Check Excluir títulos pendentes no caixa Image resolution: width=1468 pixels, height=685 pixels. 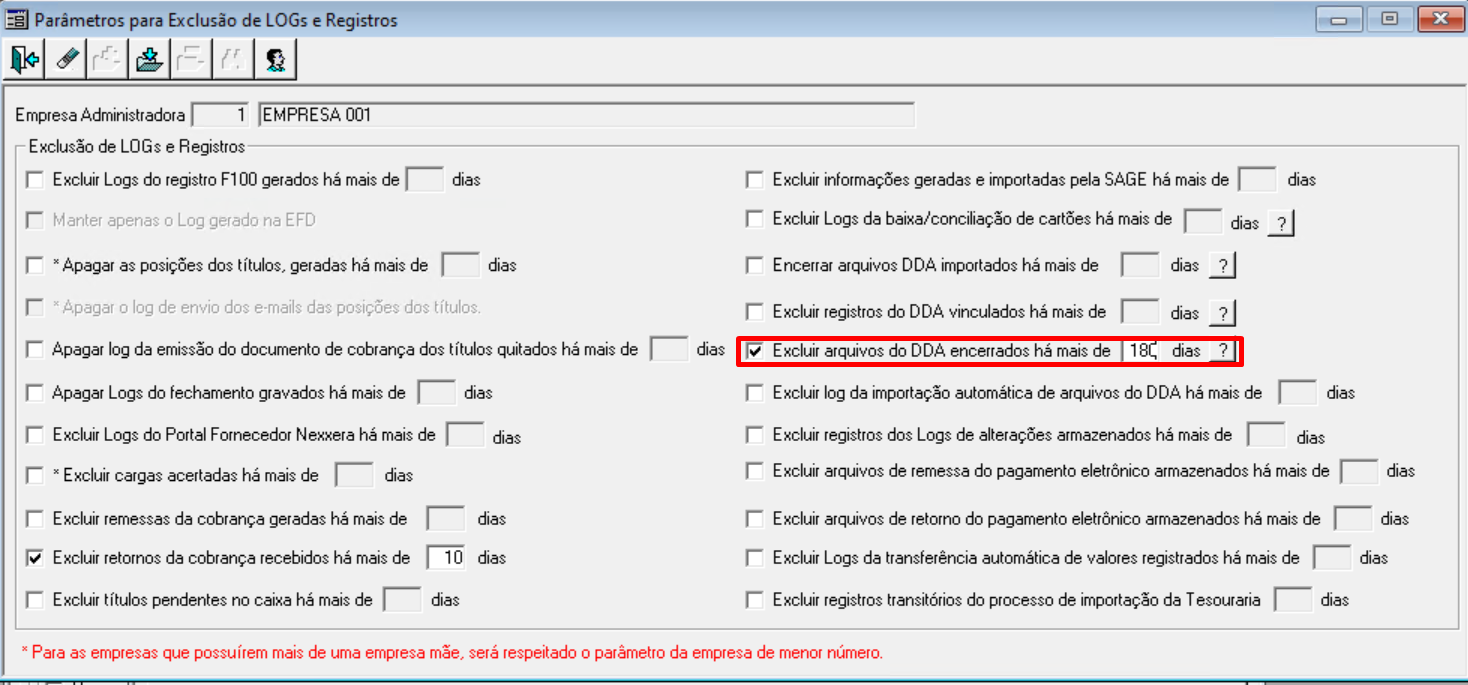[35, 600]
